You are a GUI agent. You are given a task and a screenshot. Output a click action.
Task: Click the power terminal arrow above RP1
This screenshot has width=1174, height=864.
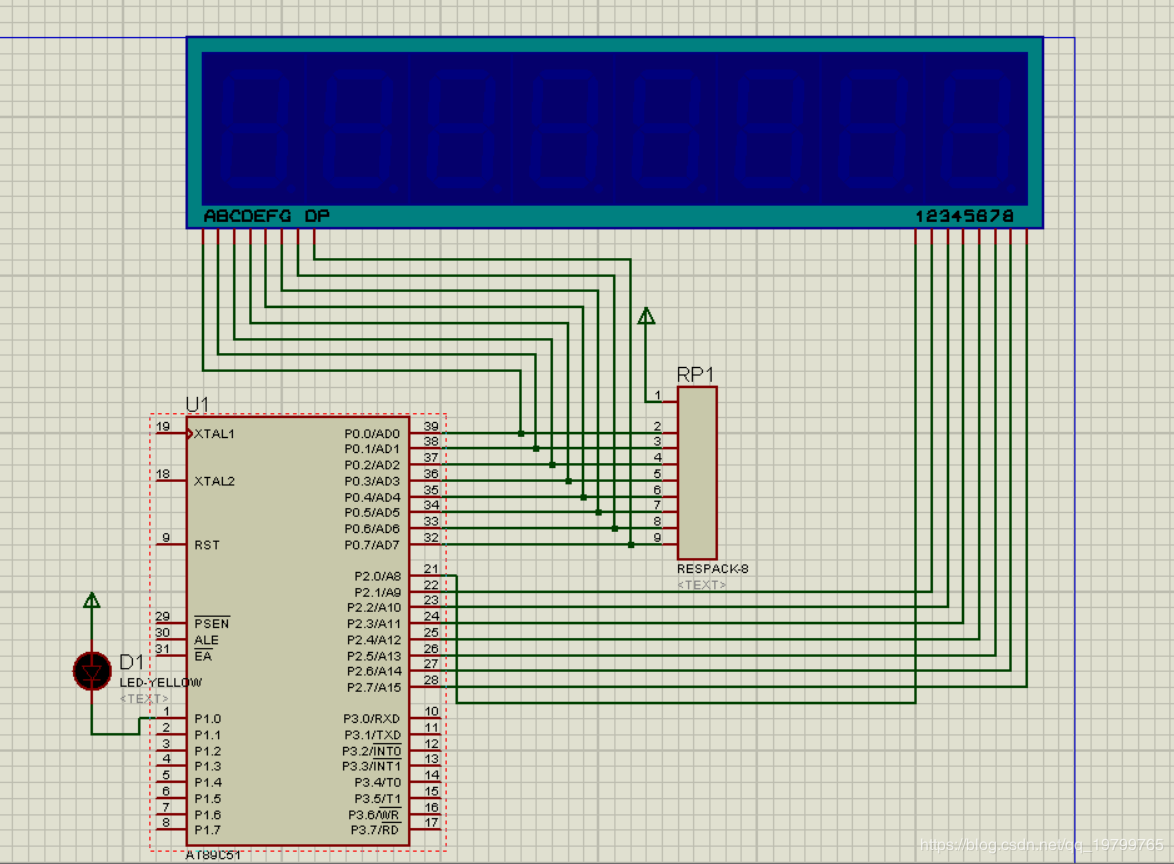(x=646, y=316)
